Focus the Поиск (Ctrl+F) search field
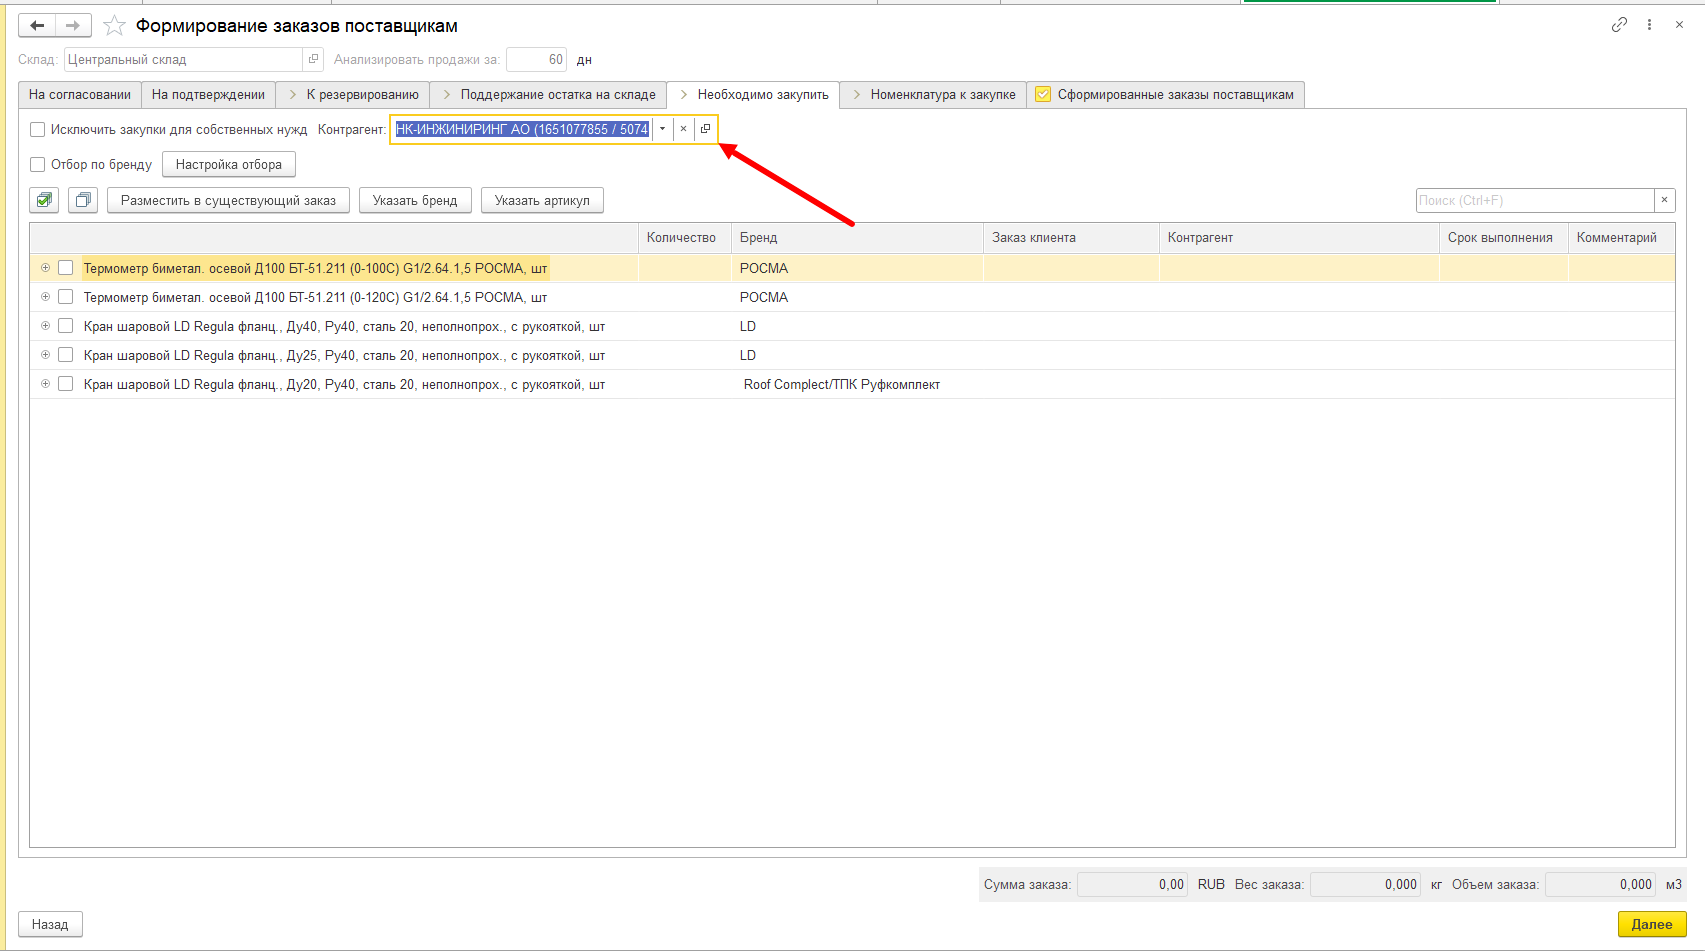1705x951 pixels. click(1535, 200)
